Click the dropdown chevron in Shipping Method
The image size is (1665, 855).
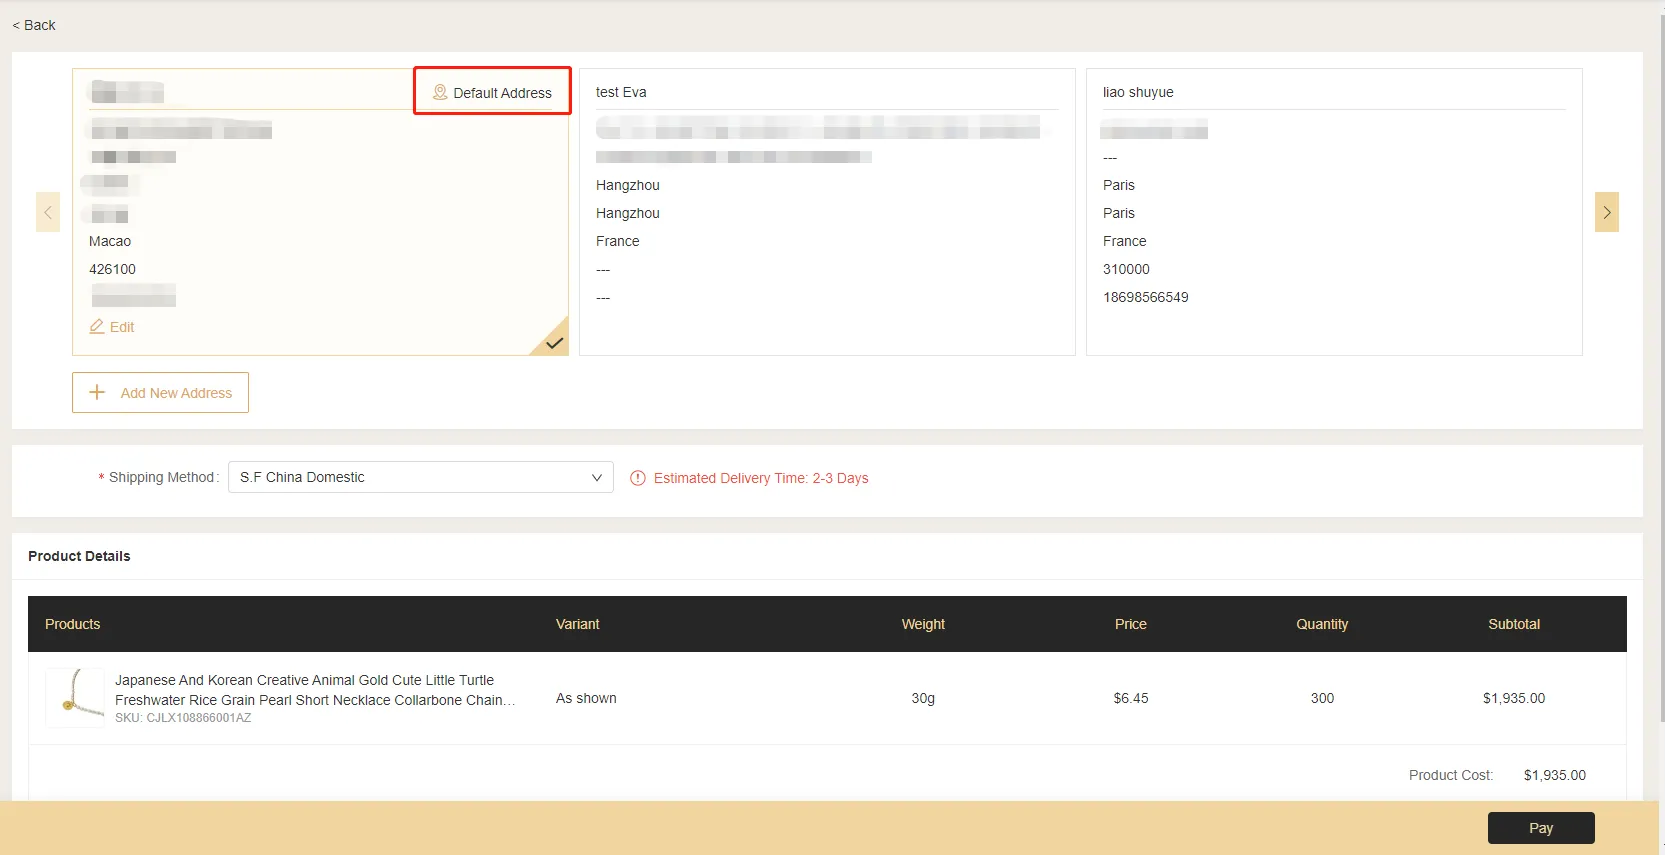click(597, 478)
